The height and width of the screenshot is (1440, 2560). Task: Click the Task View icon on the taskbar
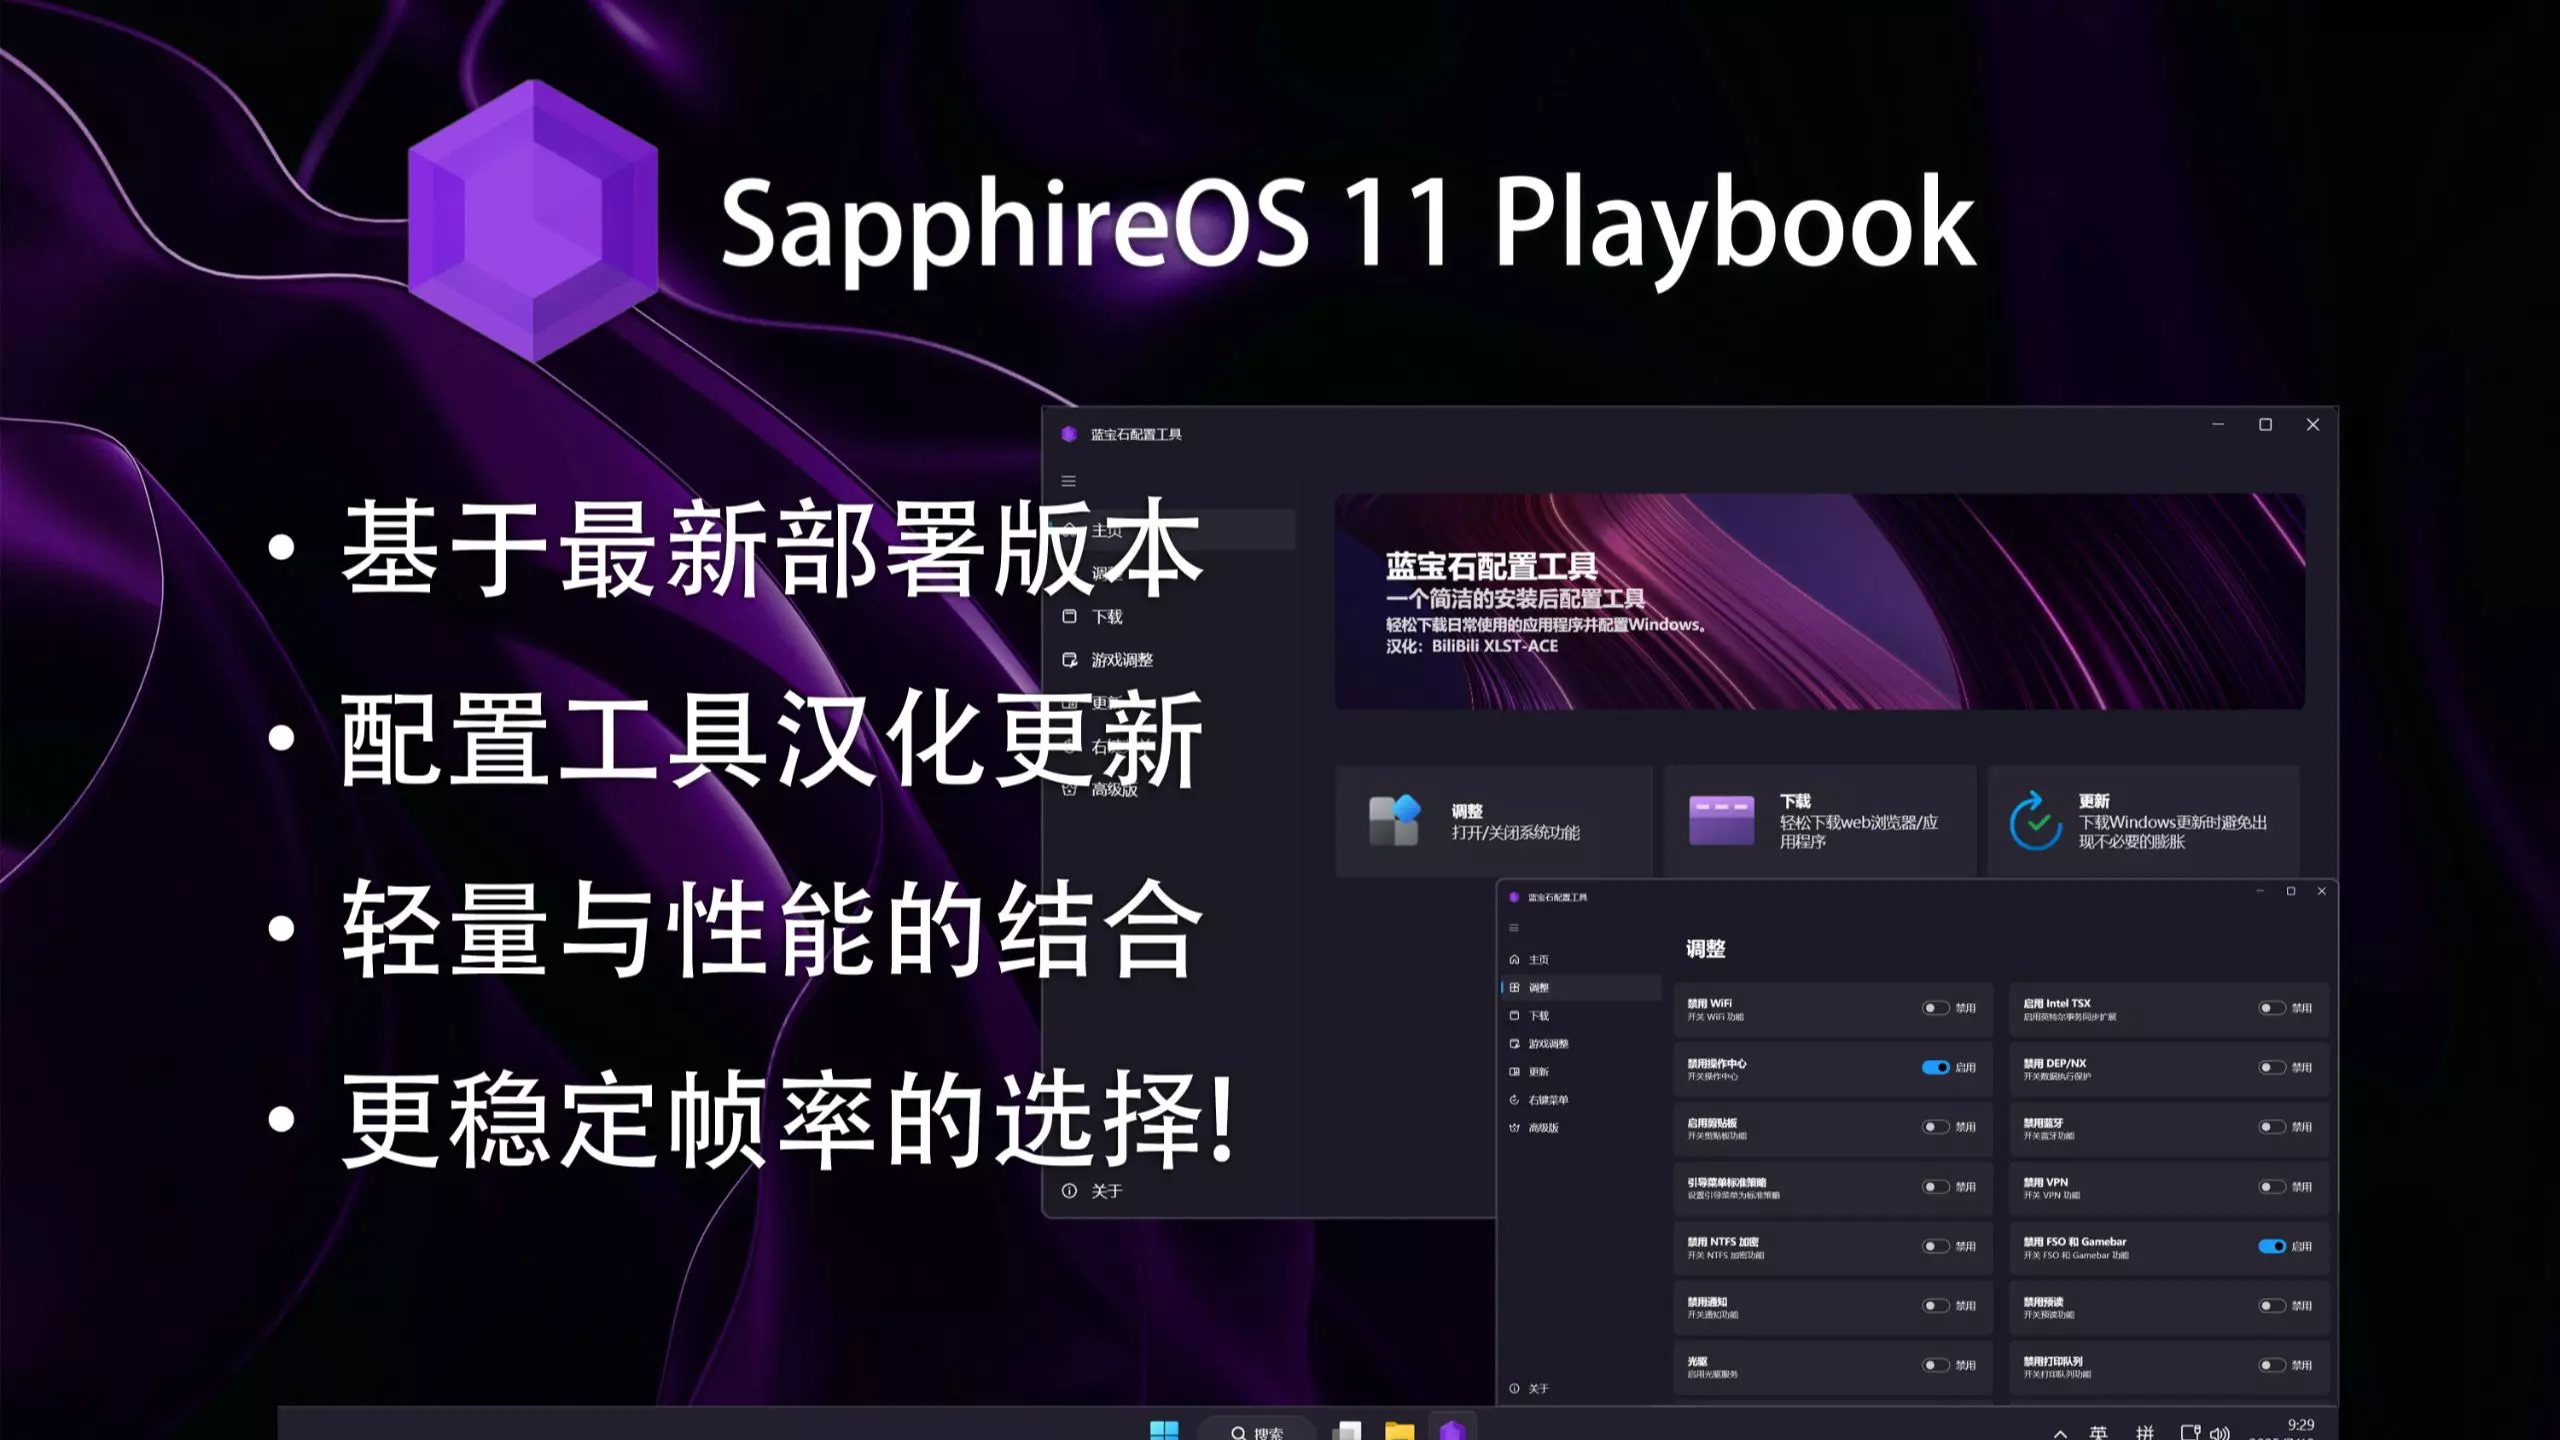1347,1430
